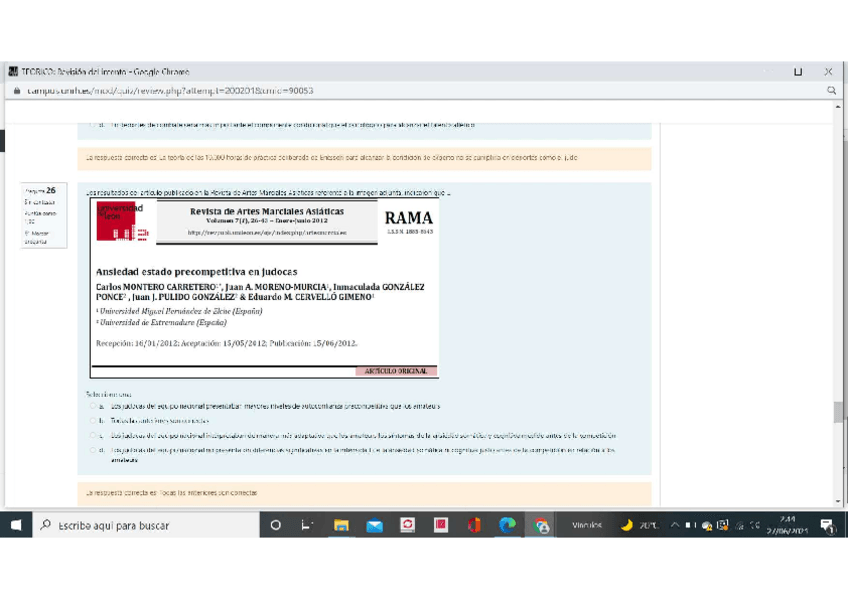Click the 'Seleccione una:' prompt
848x599 pixels.
coord(108,394)
